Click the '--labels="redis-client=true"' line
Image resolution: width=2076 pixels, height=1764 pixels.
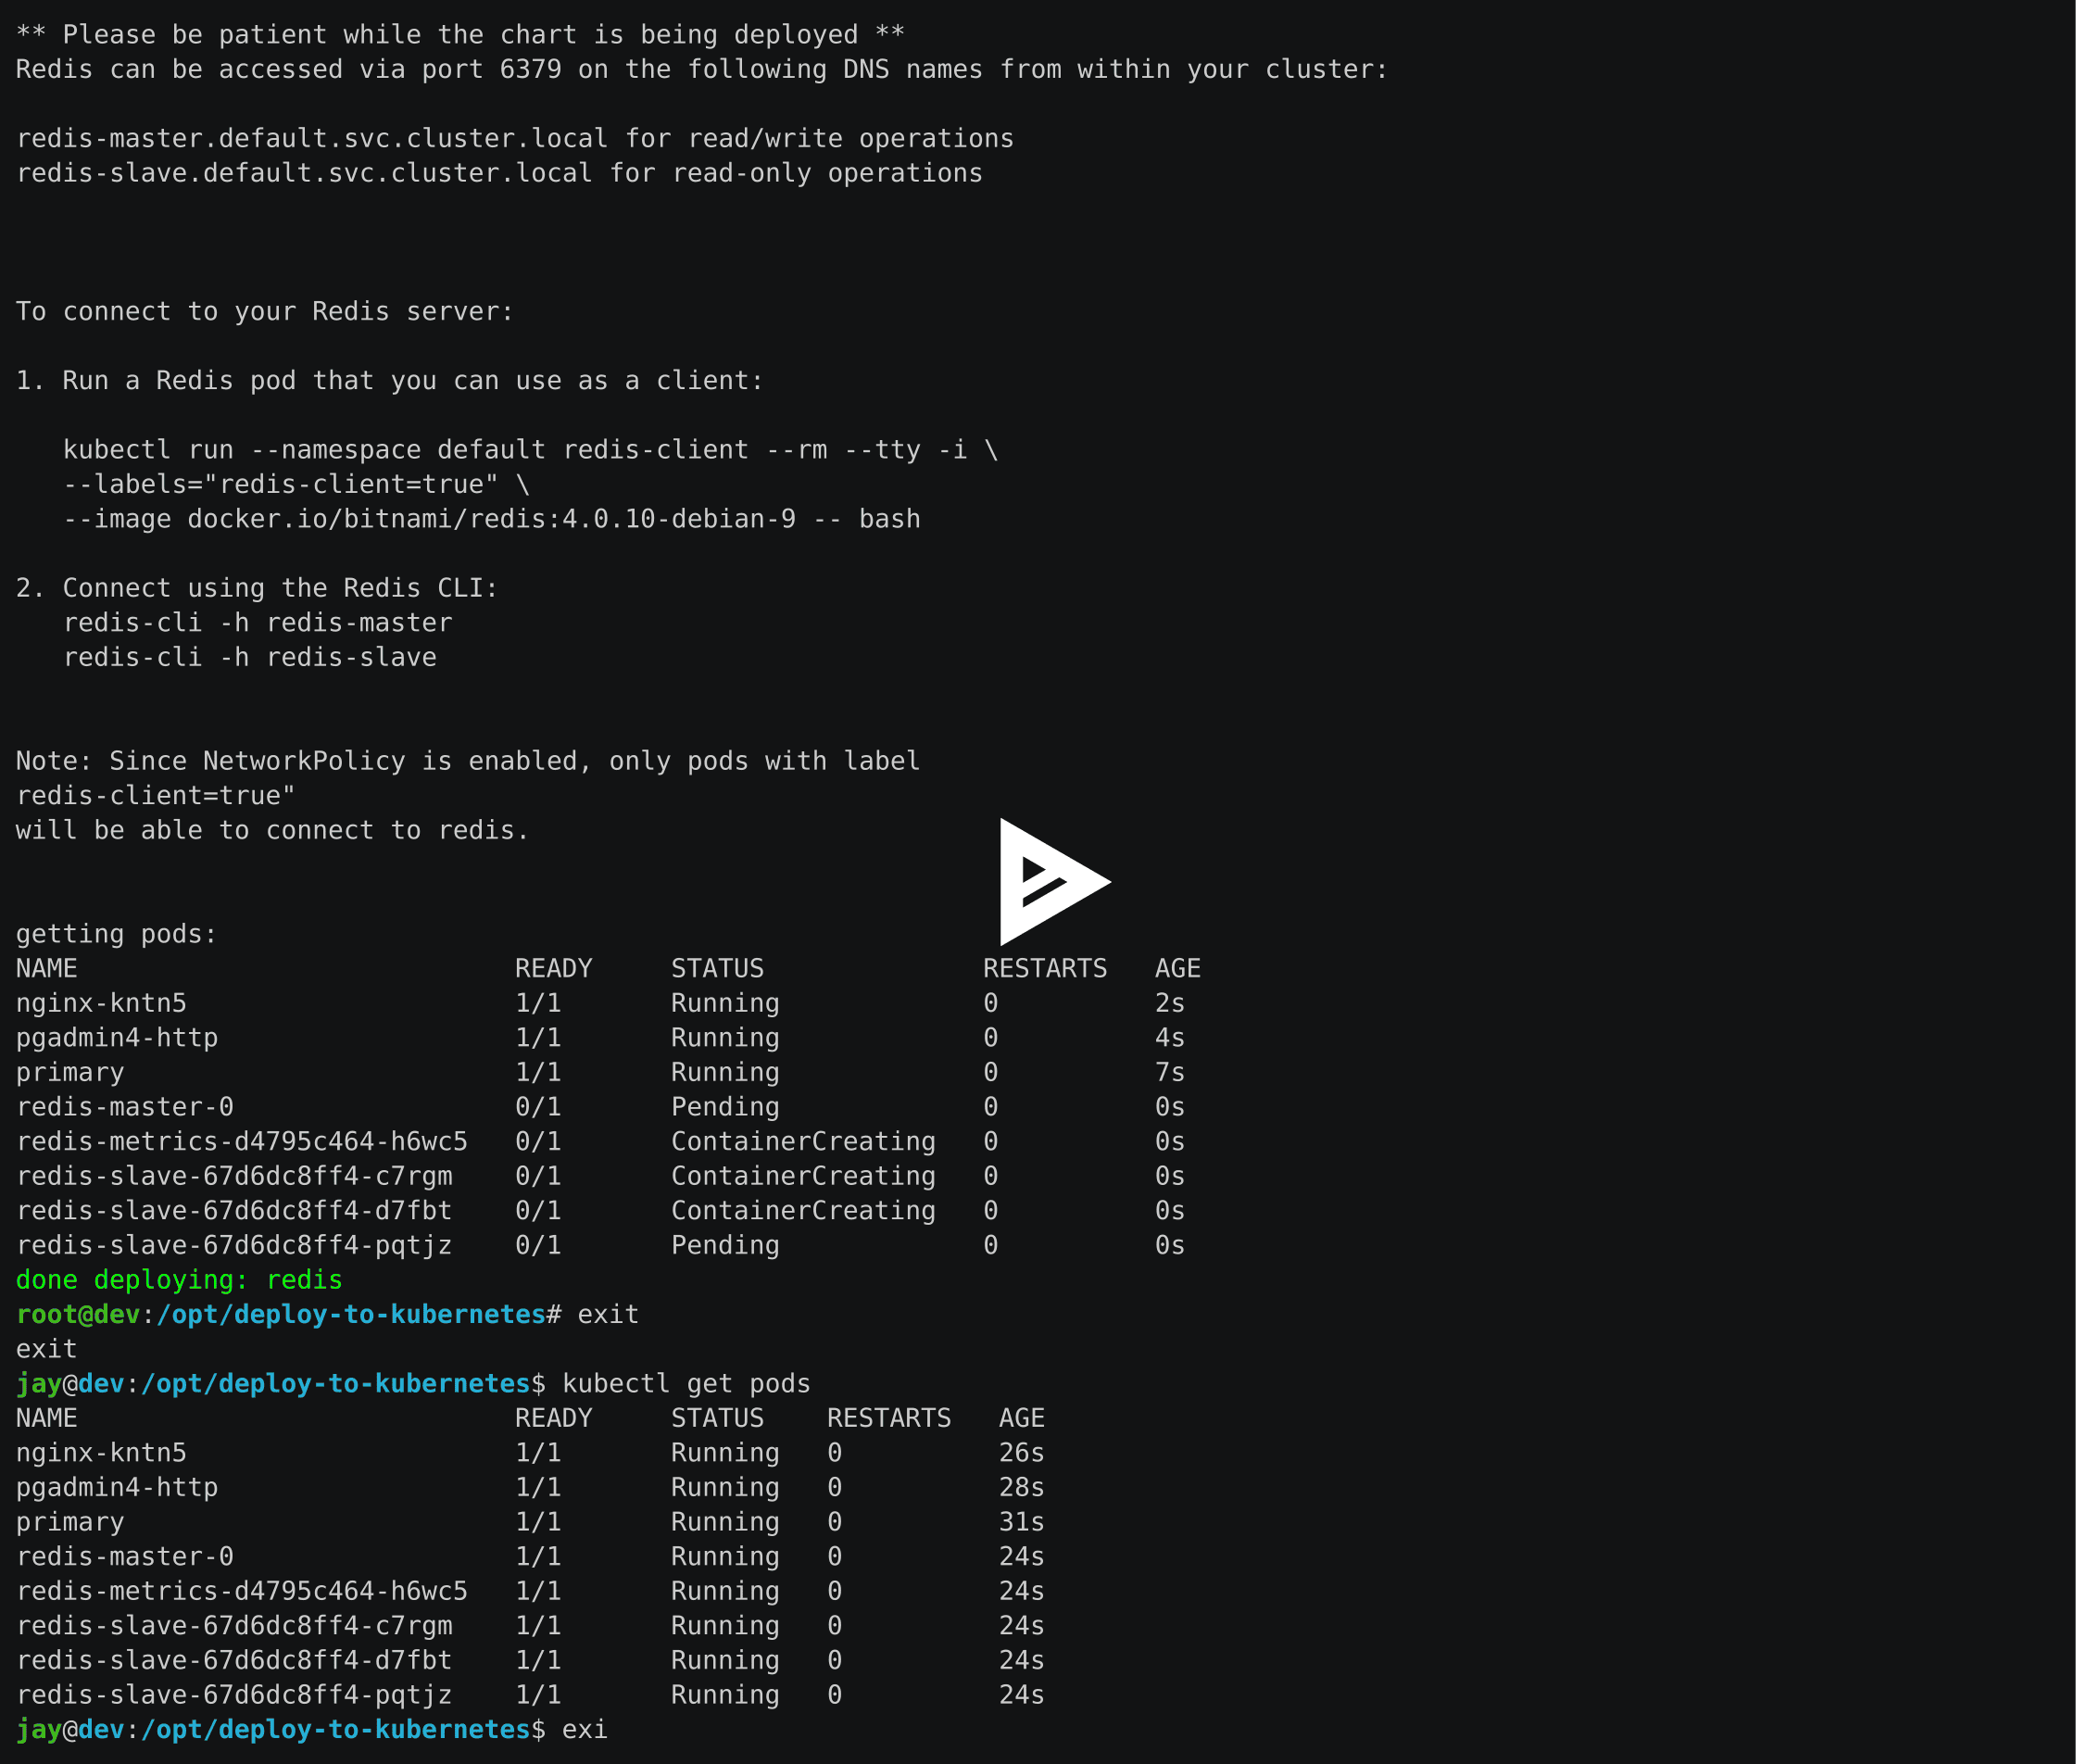[x=297, y=484]
